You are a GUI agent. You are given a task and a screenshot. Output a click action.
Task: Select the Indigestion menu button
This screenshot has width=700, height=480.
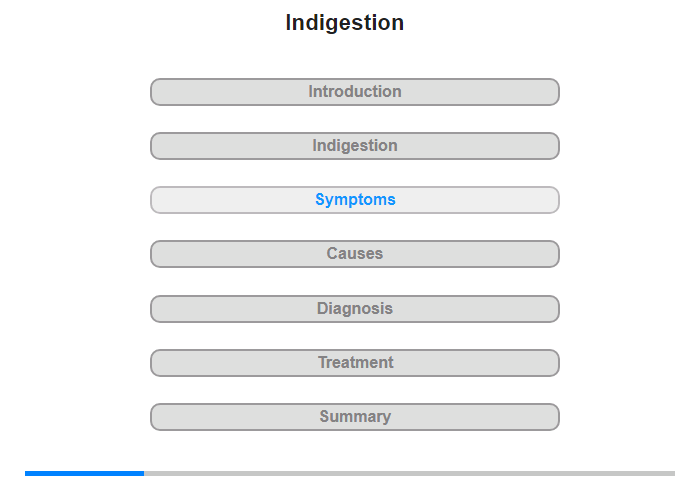[354, 146]
